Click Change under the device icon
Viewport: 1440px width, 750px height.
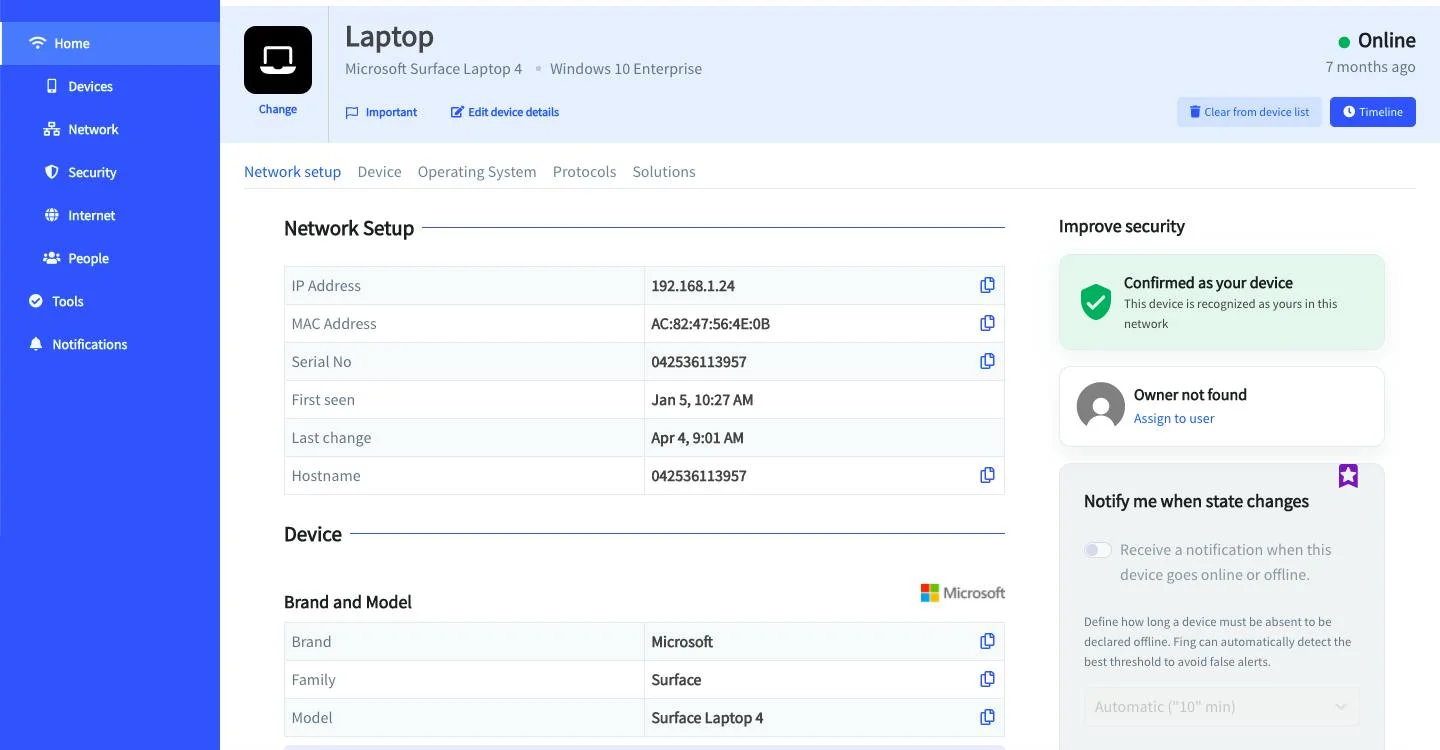[x=278, y=109]
